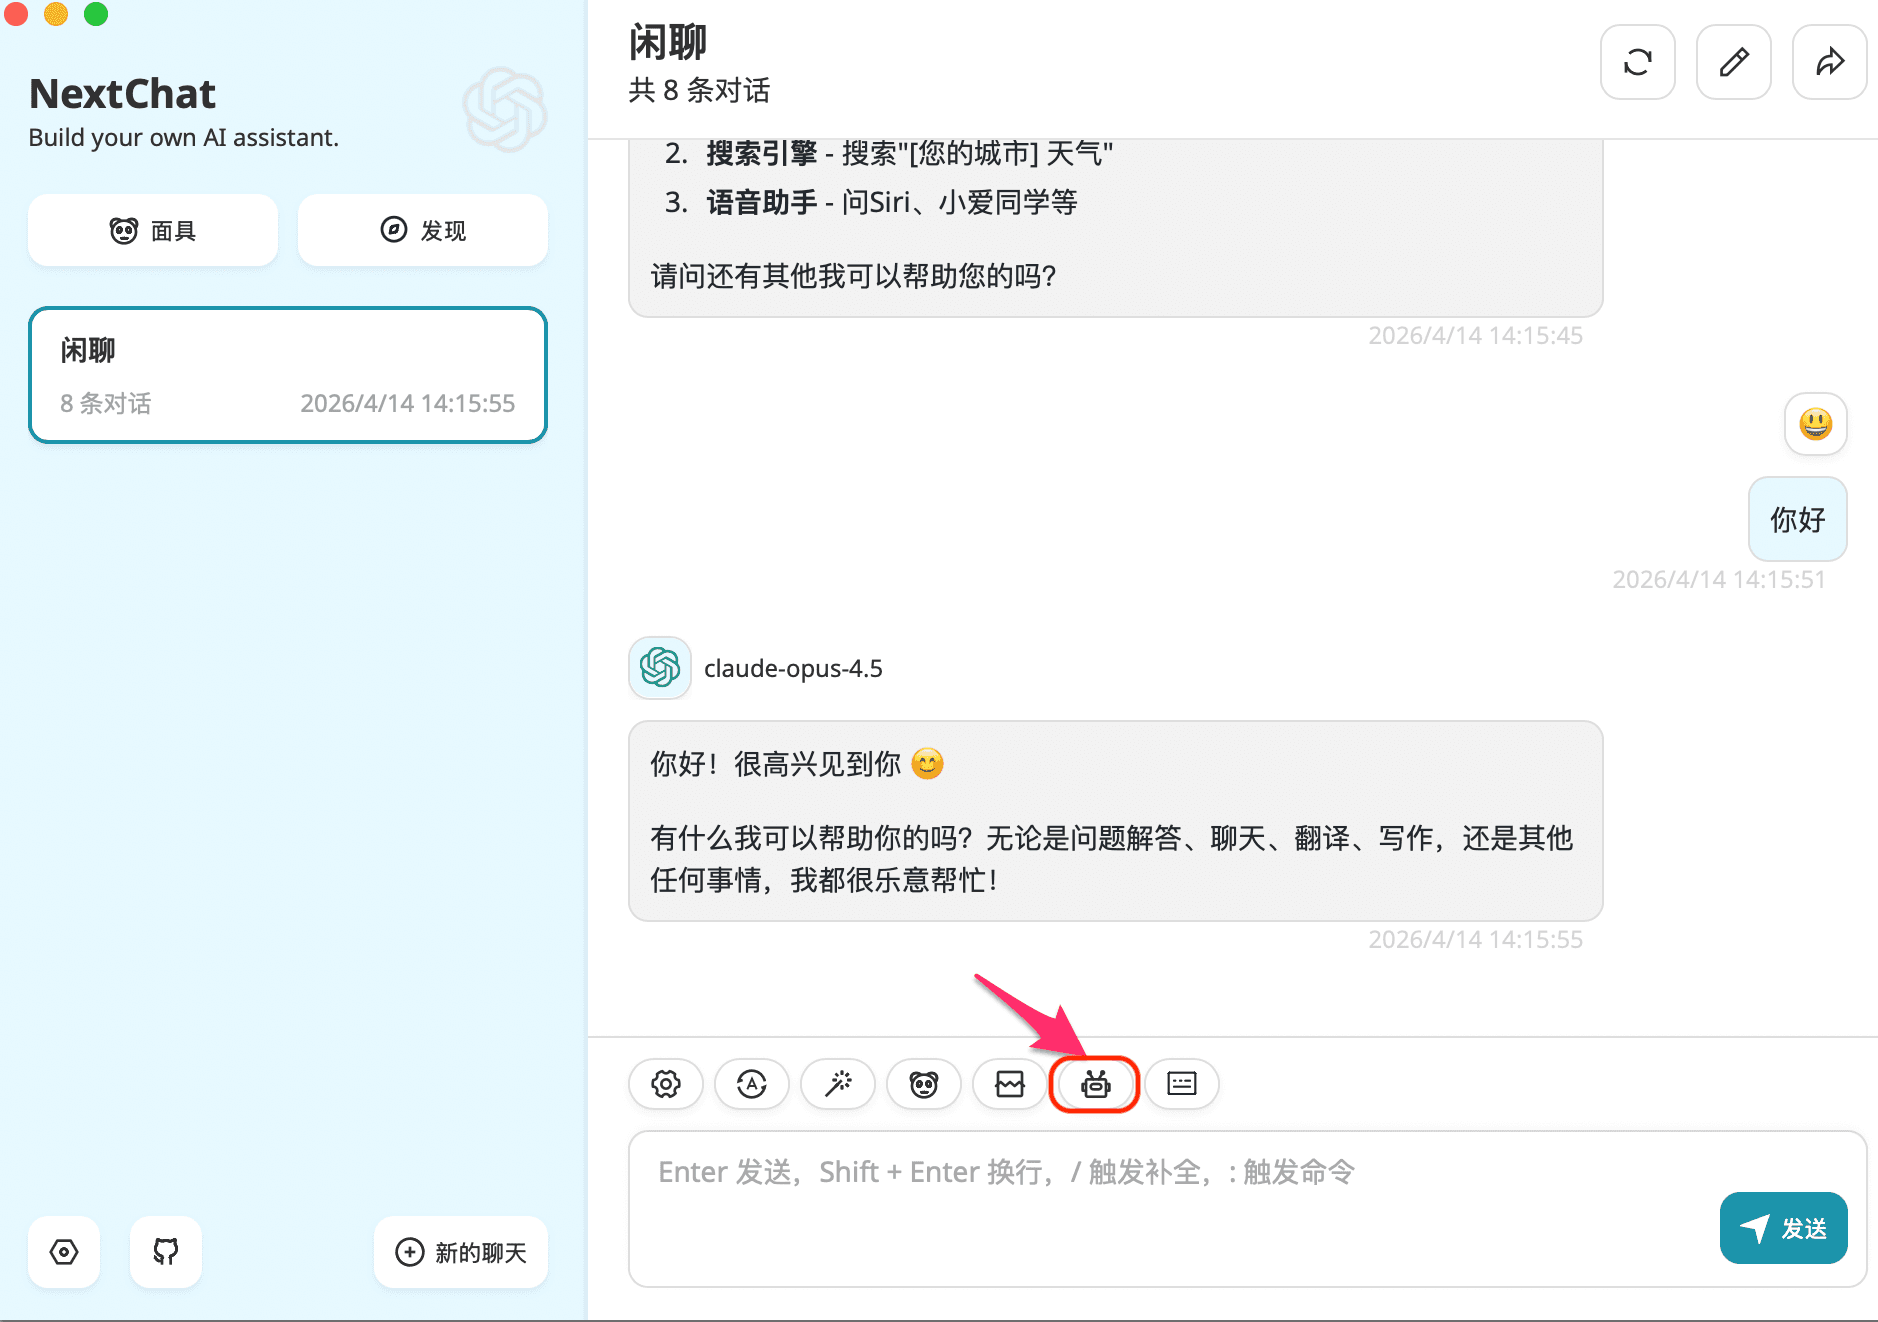The height and width of the screenshot is (1322, 1878).
Task: Export conversation with the share arrow icon
Action: pyautogui.click(x=1829, y=62)
